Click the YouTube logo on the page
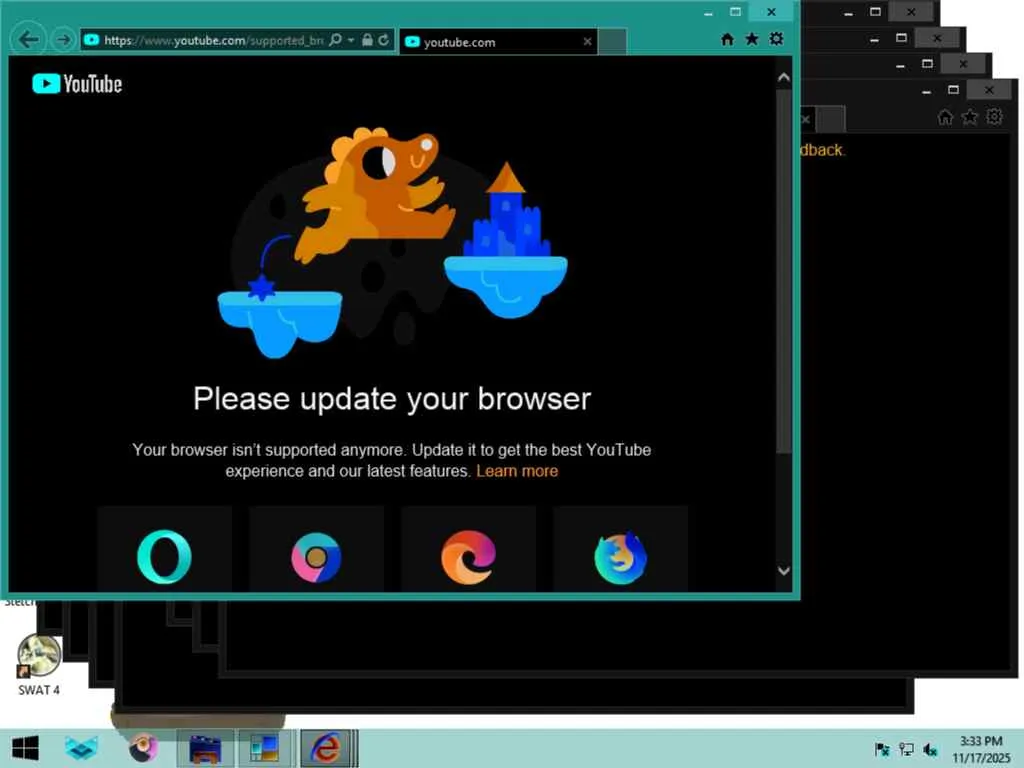 [x=77, y=84]
